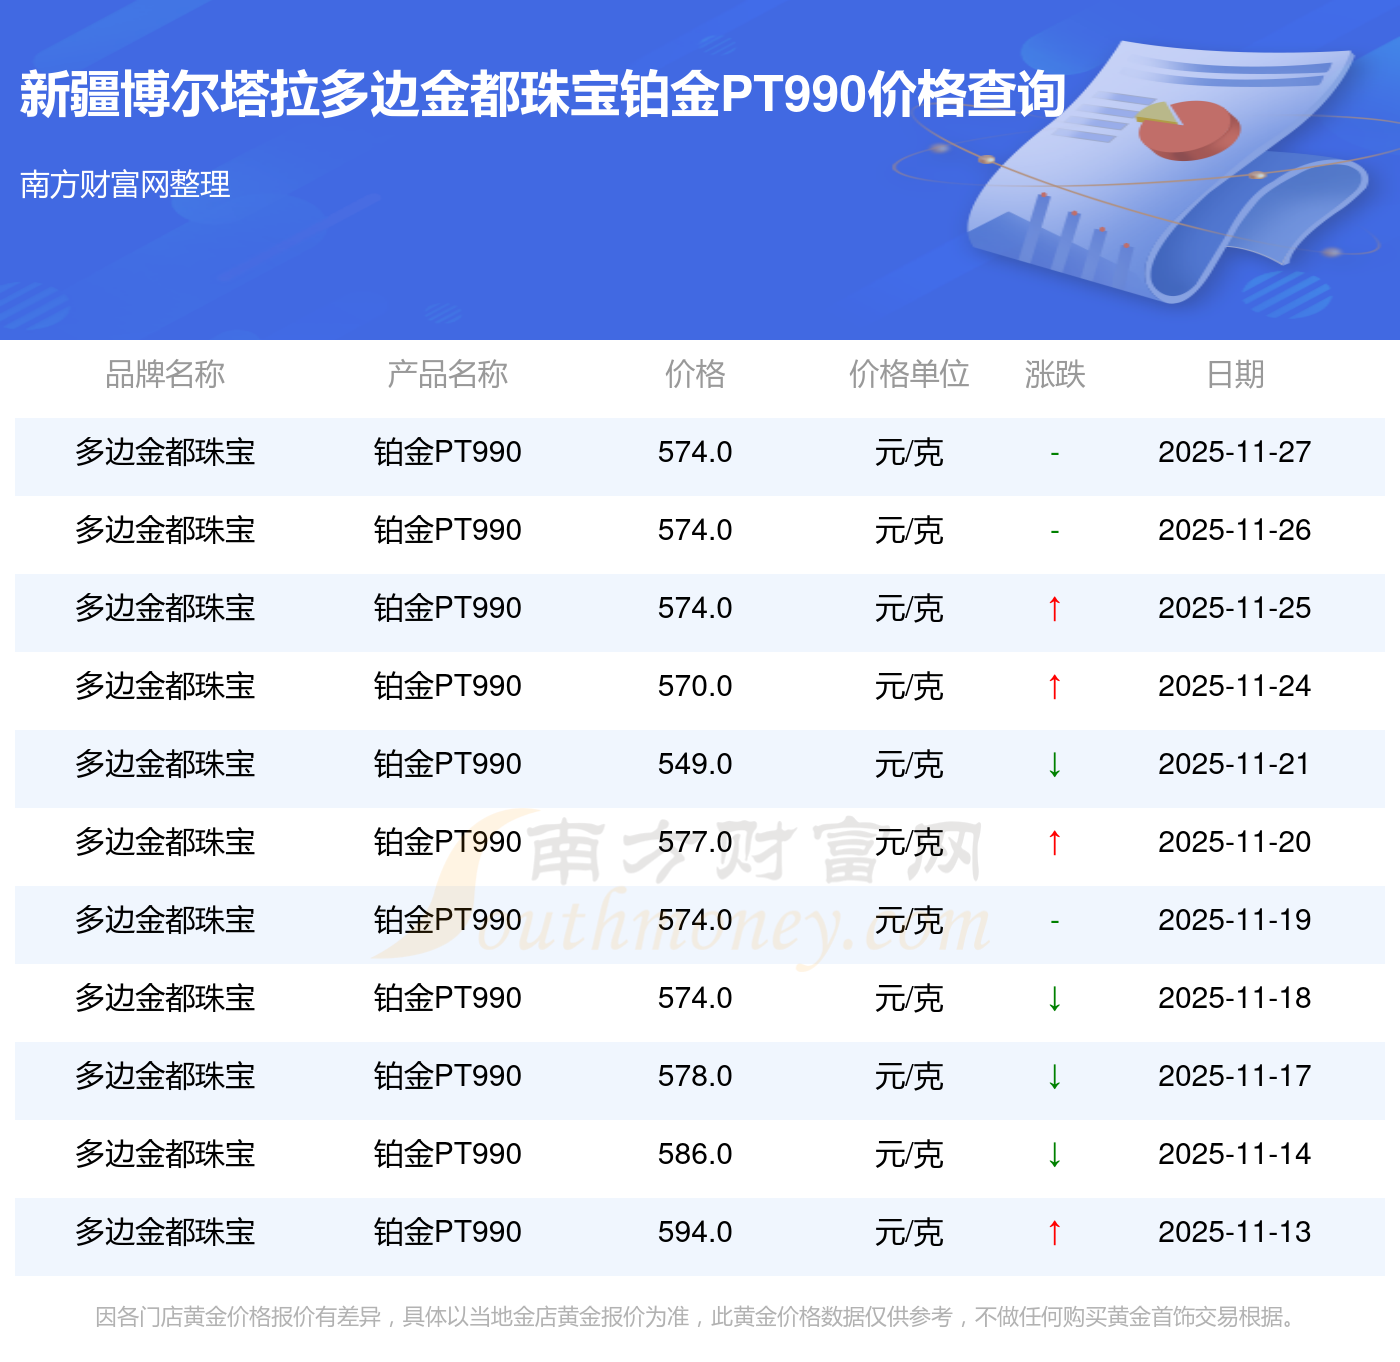The width and height of the screenshot is (1400, 1362).
Task: Click 元/克 in the 2025-11-27 row
Action: click(909, 452)
